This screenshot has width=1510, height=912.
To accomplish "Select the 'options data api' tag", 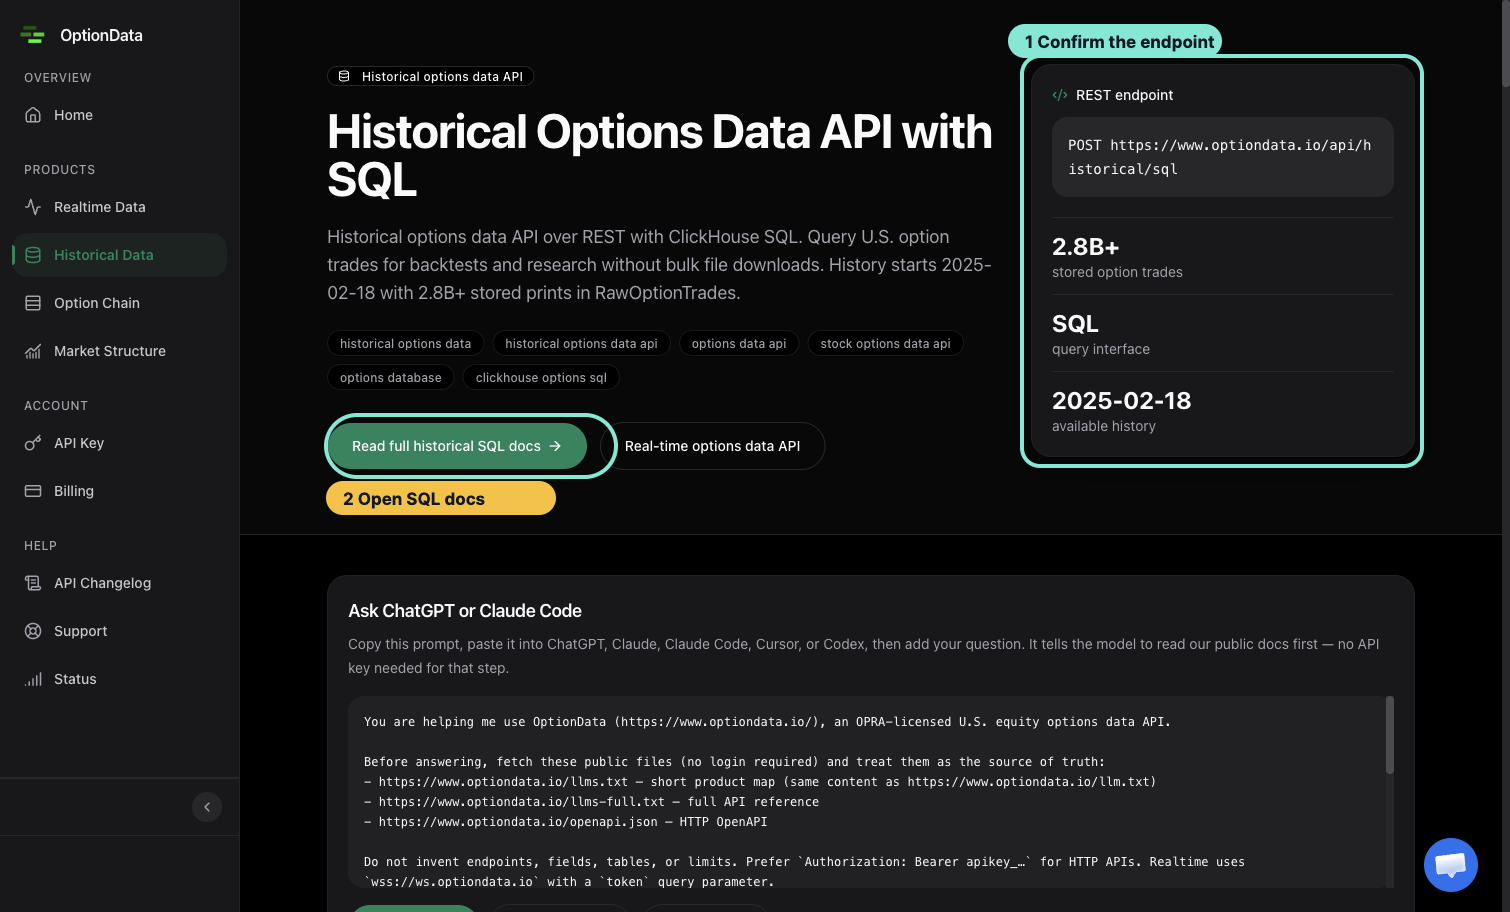I will pyautogui.click(x=739, y=343).
